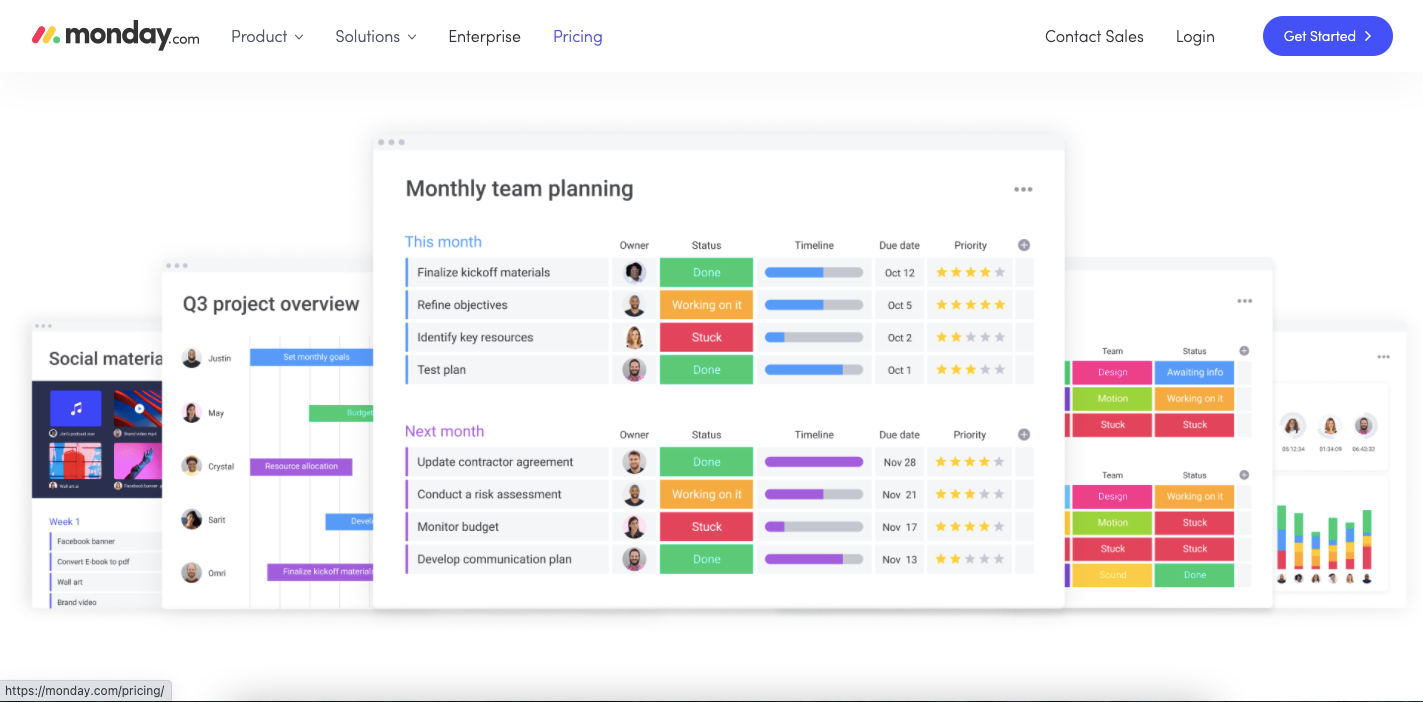1423x702 pixels.
Task: Expand the Solutions dropdown menu
Action: 375,36
